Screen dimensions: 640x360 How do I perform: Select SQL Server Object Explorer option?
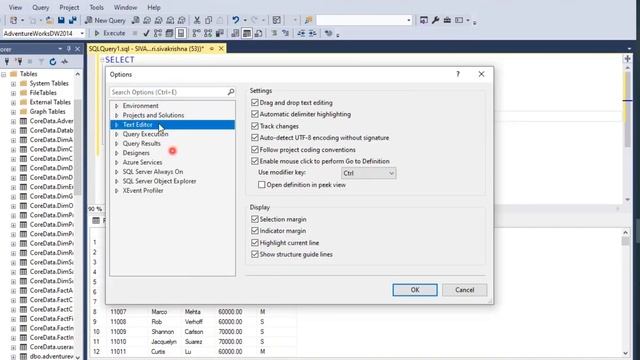click(159, 181)
